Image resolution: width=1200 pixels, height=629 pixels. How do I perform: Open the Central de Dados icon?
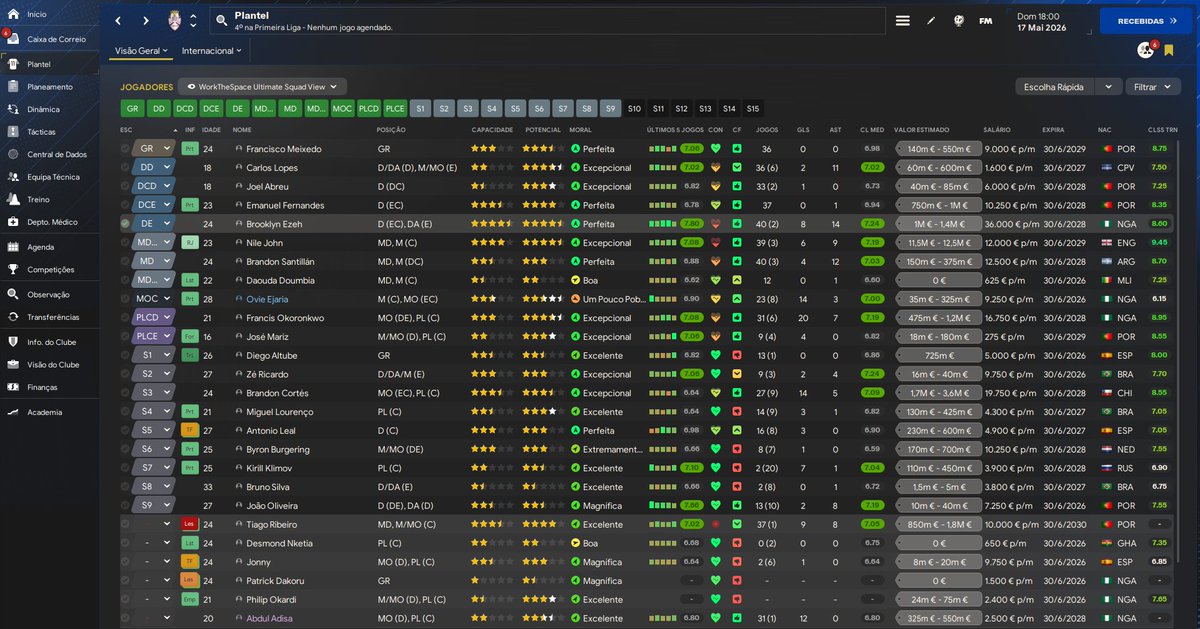[12, 154]
